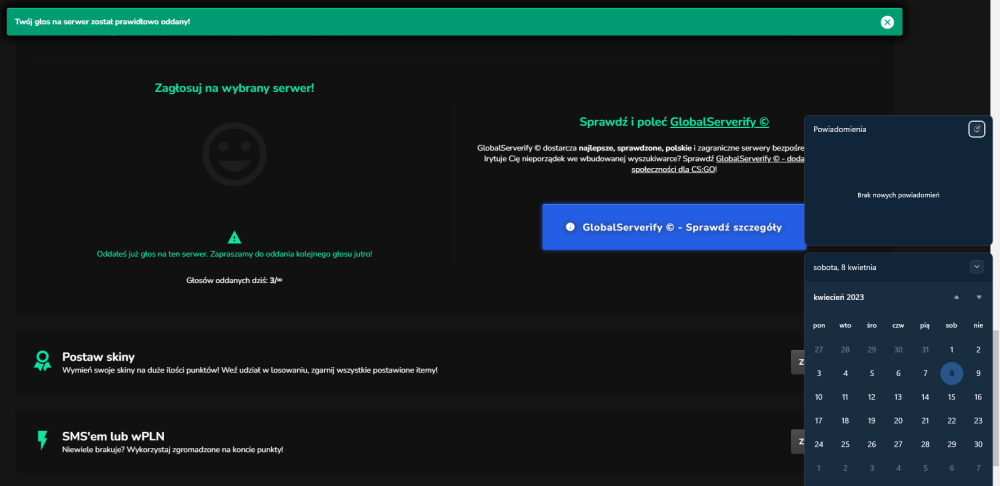Click the info icon on GlobalServerify button

[570, 227]
